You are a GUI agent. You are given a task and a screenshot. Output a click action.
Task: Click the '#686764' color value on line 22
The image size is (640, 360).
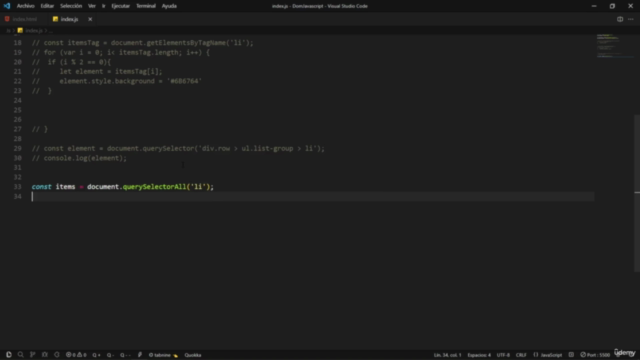tap(184, 81)
